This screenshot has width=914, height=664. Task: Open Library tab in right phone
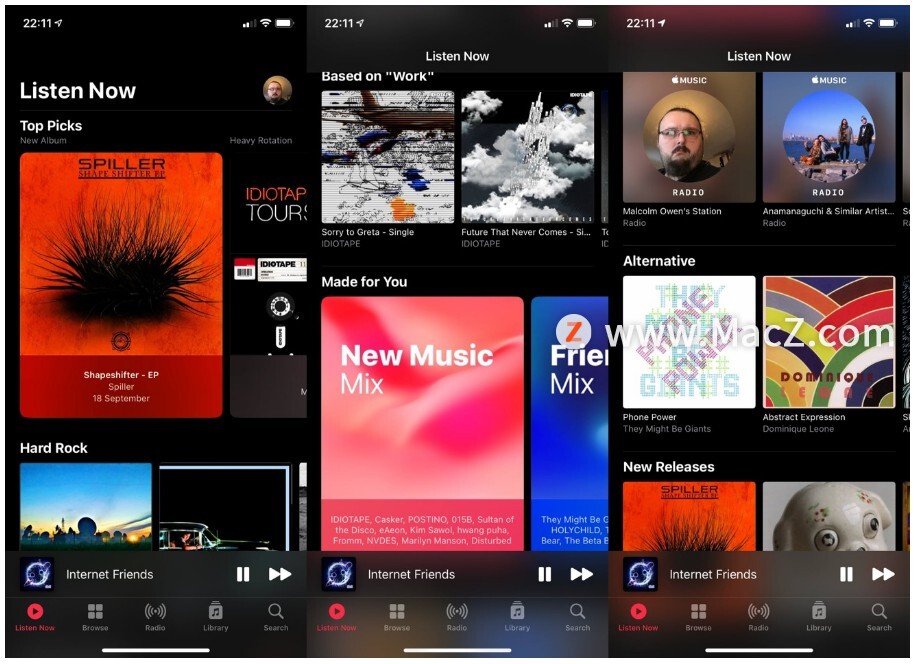coord(819,617)
